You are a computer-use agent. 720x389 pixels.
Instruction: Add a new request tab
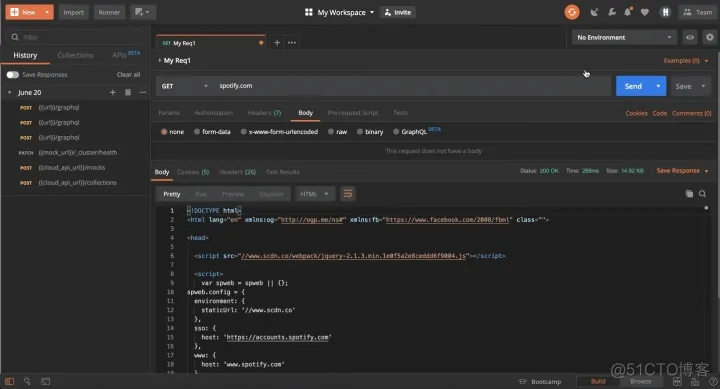277,43
